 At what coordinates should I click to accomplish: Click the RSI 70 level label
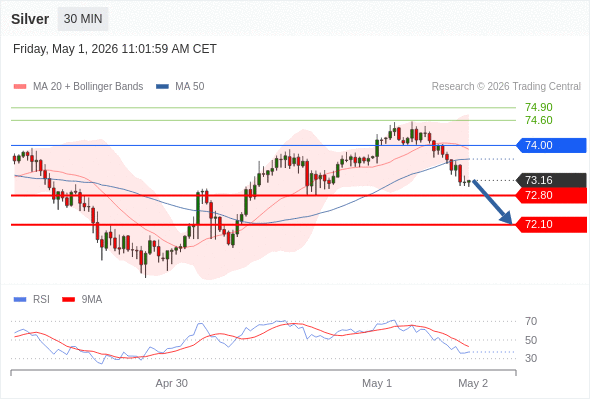[x=531, y=321]
